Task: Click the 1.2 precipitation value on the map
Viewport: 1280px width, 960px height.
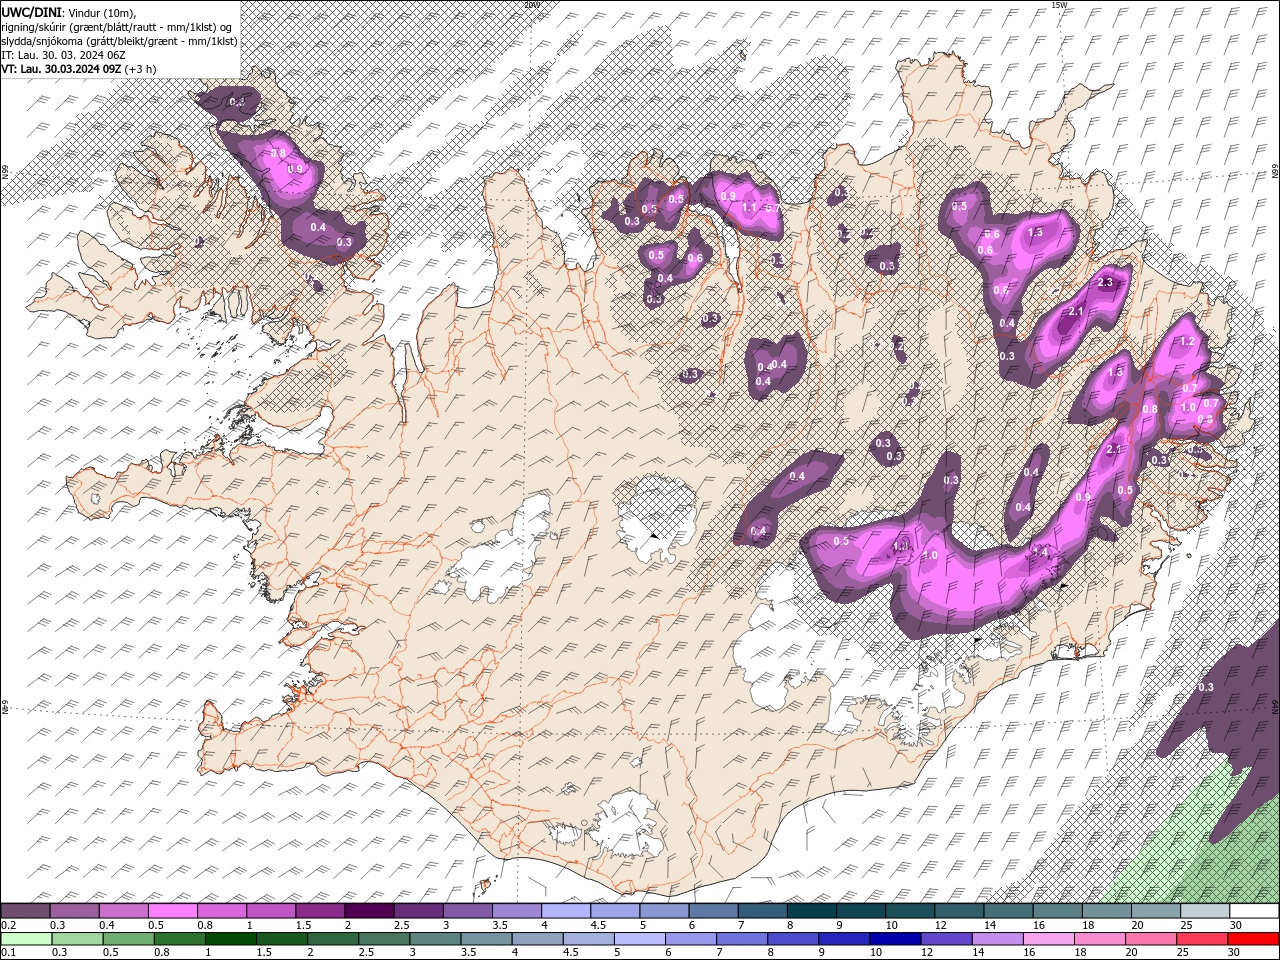Action: point(1188,341)
